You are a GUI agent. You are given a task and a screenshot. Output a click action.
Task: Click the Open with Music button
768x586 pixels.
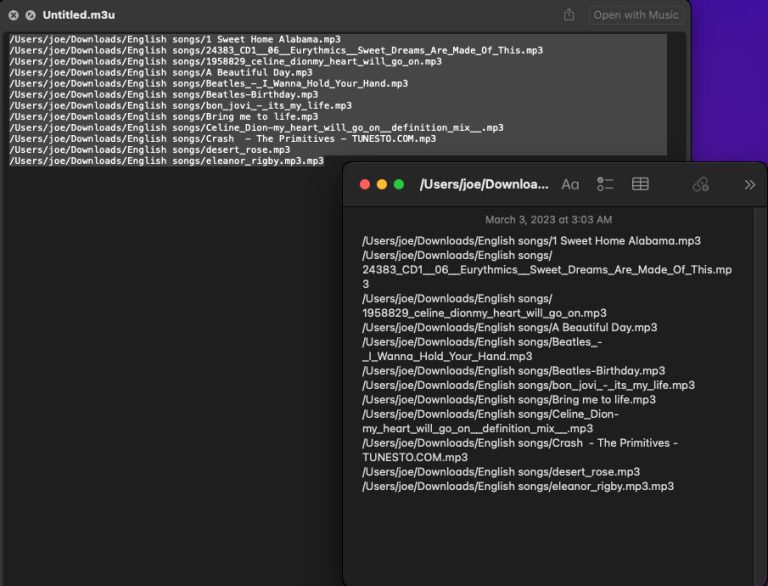tap(635, 15)
